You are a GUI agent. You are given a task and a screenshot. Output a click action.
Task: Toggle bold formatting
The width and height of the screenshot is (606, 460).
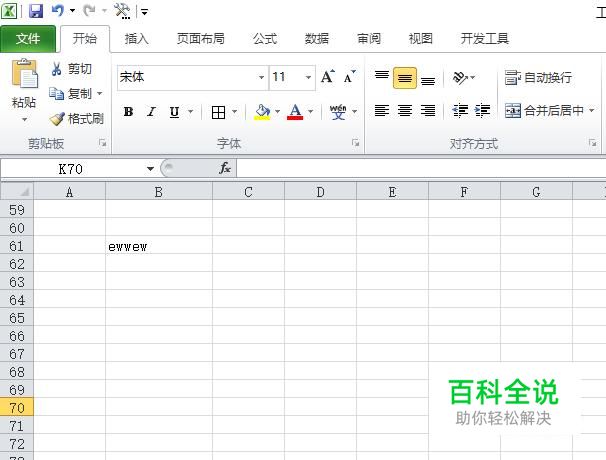pyautogui.click(x=128, y=112)
